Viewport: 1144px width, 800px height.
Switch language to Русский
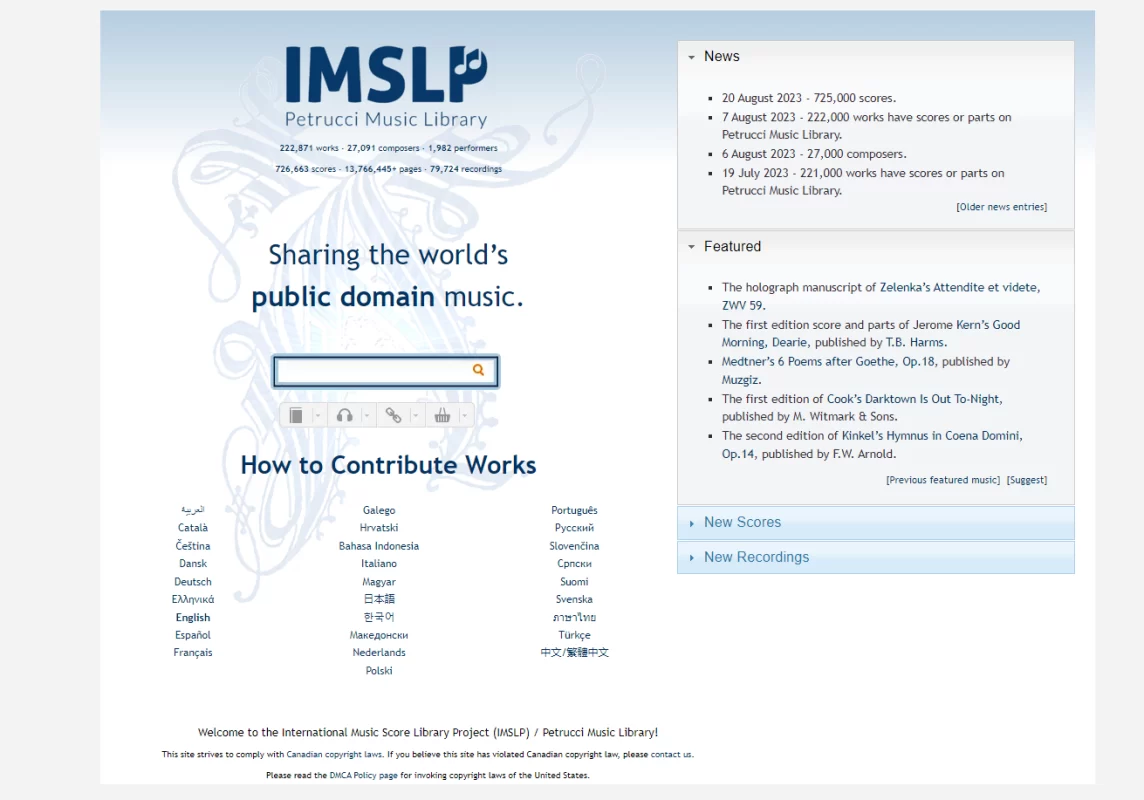tap(574, 528)
